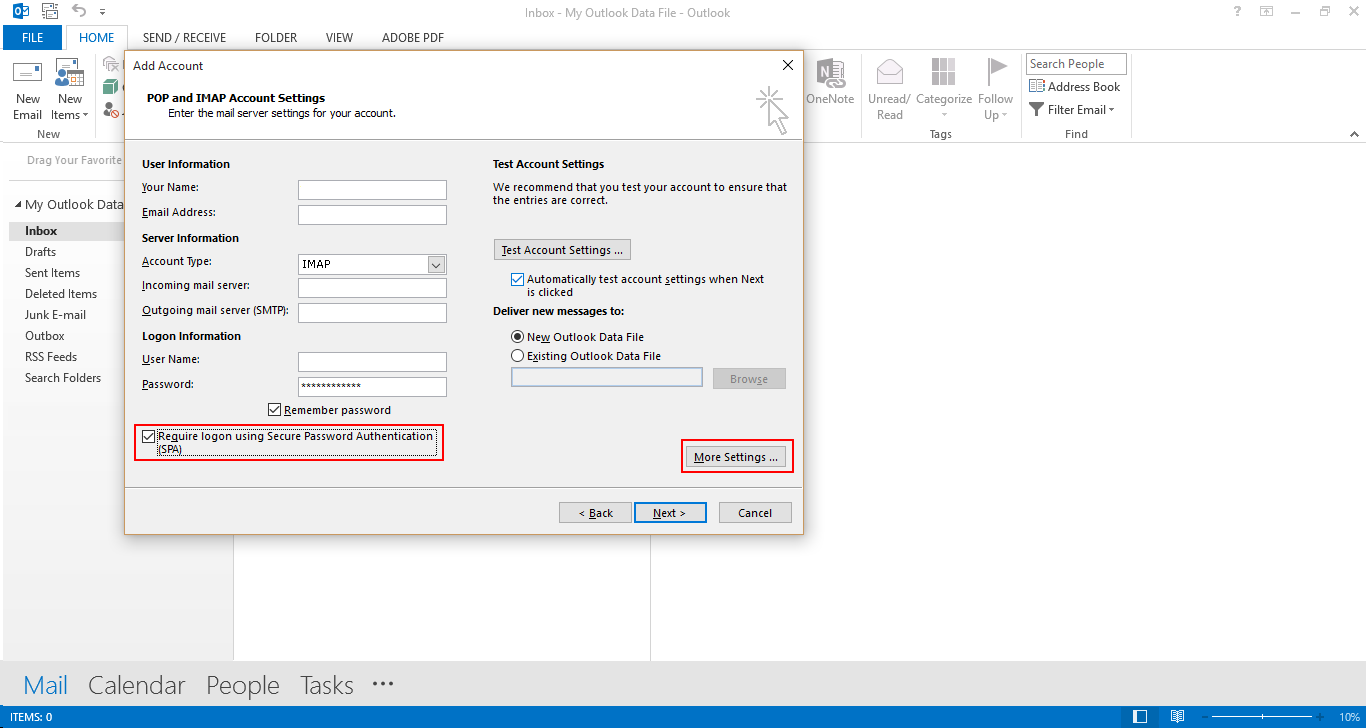This screenshot has height=728, width=1366.
Task: Click the Help question mark icon
Action: tap(1238, 12)
